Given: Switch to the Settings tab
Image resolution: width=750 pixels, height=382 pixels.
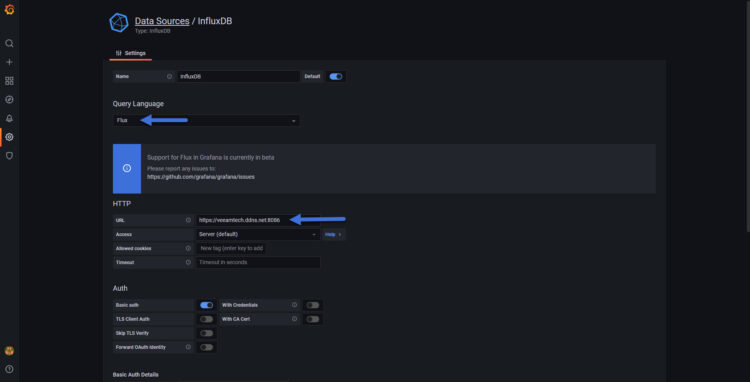Looking at the screenshot, I should click(x=131, y=53).
